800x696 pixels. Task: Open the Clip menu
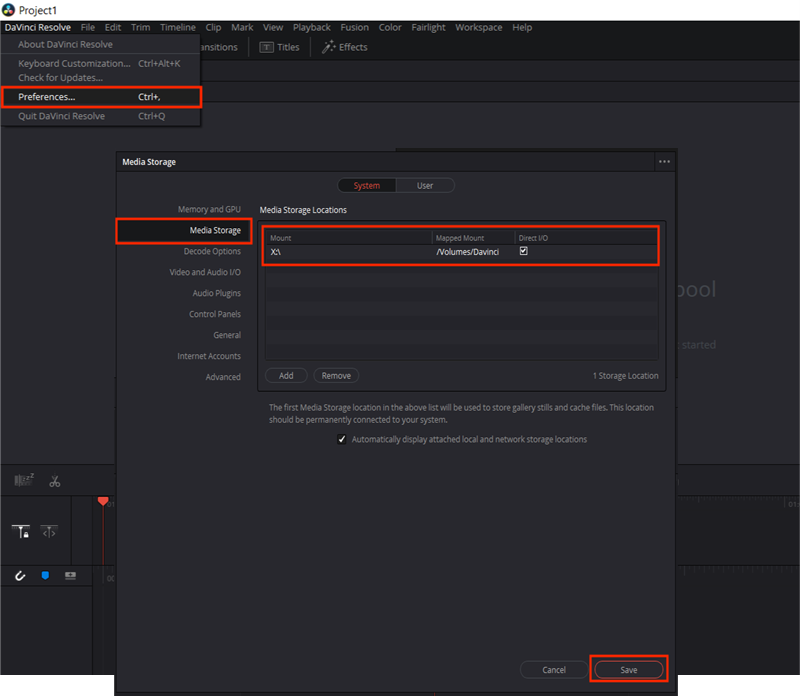point(213,28)
